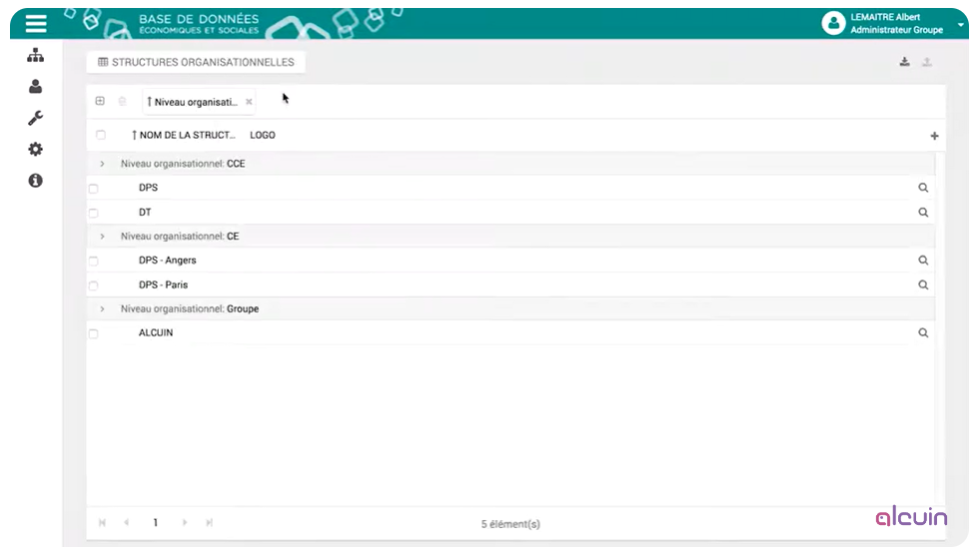Click the user sidebar icon
Viewport: 980px width, 560px height.
(x=35, y=87)
